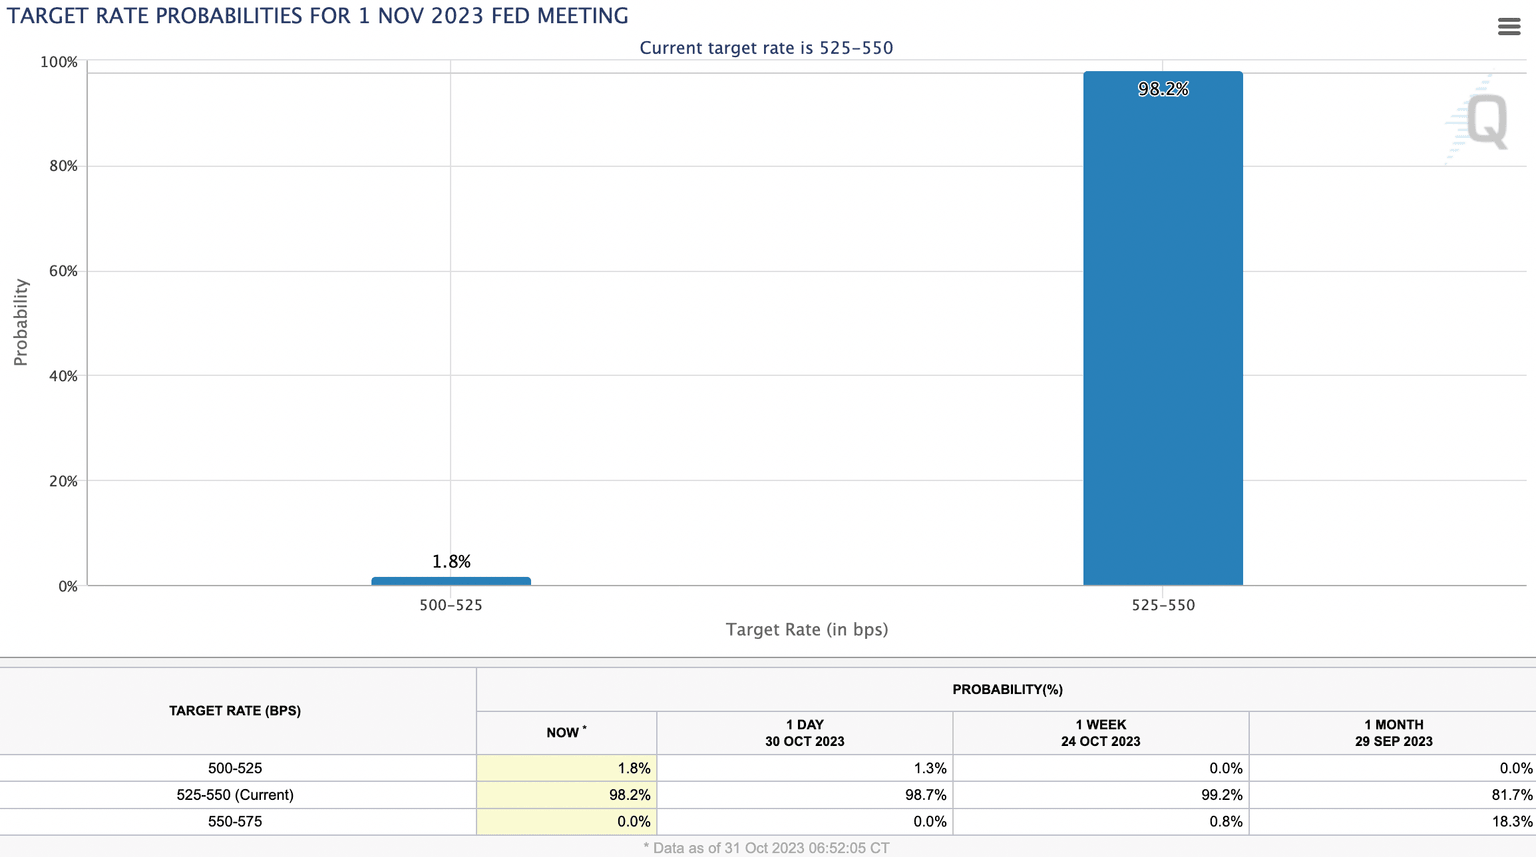The height and width of the screenshot is (857, 1536).
Task: Click the data-as-of footnote text
Action: (x=767, y=847)
